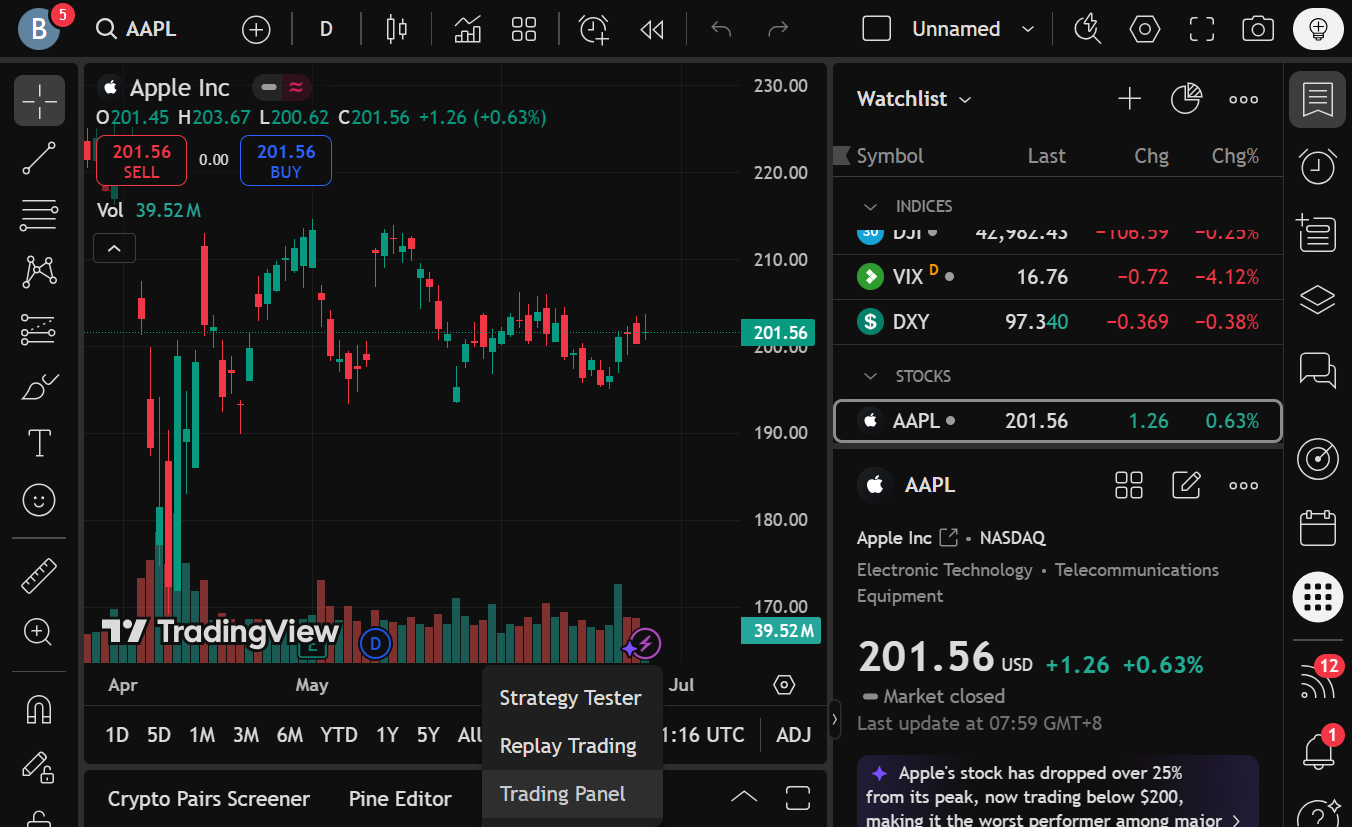The width and height of the screenshot is (1352, 827).
Task: Collapse the INDICES watchlist section
Action: click(x=871, y=206)
